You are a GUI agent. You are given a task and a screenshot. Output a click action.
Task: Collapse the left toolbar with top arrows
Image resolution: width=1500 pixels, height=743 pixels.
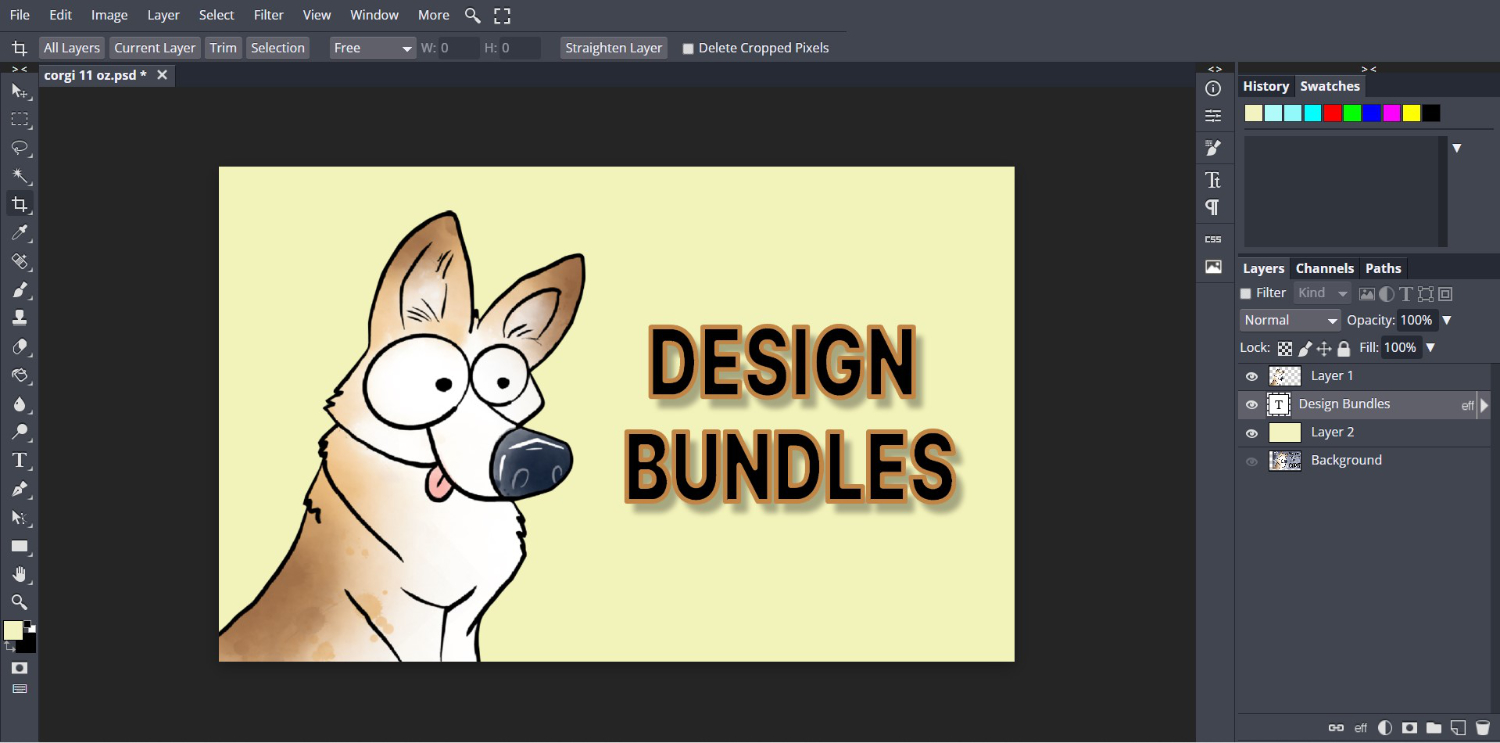click(x=19, y=69)
